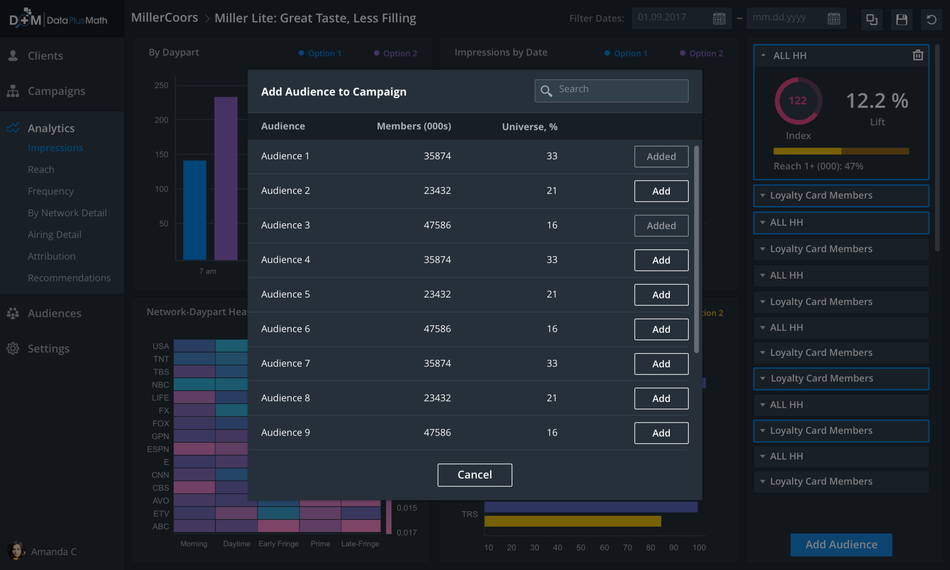Click the reset arrow icon in the header

coord(932,19)
